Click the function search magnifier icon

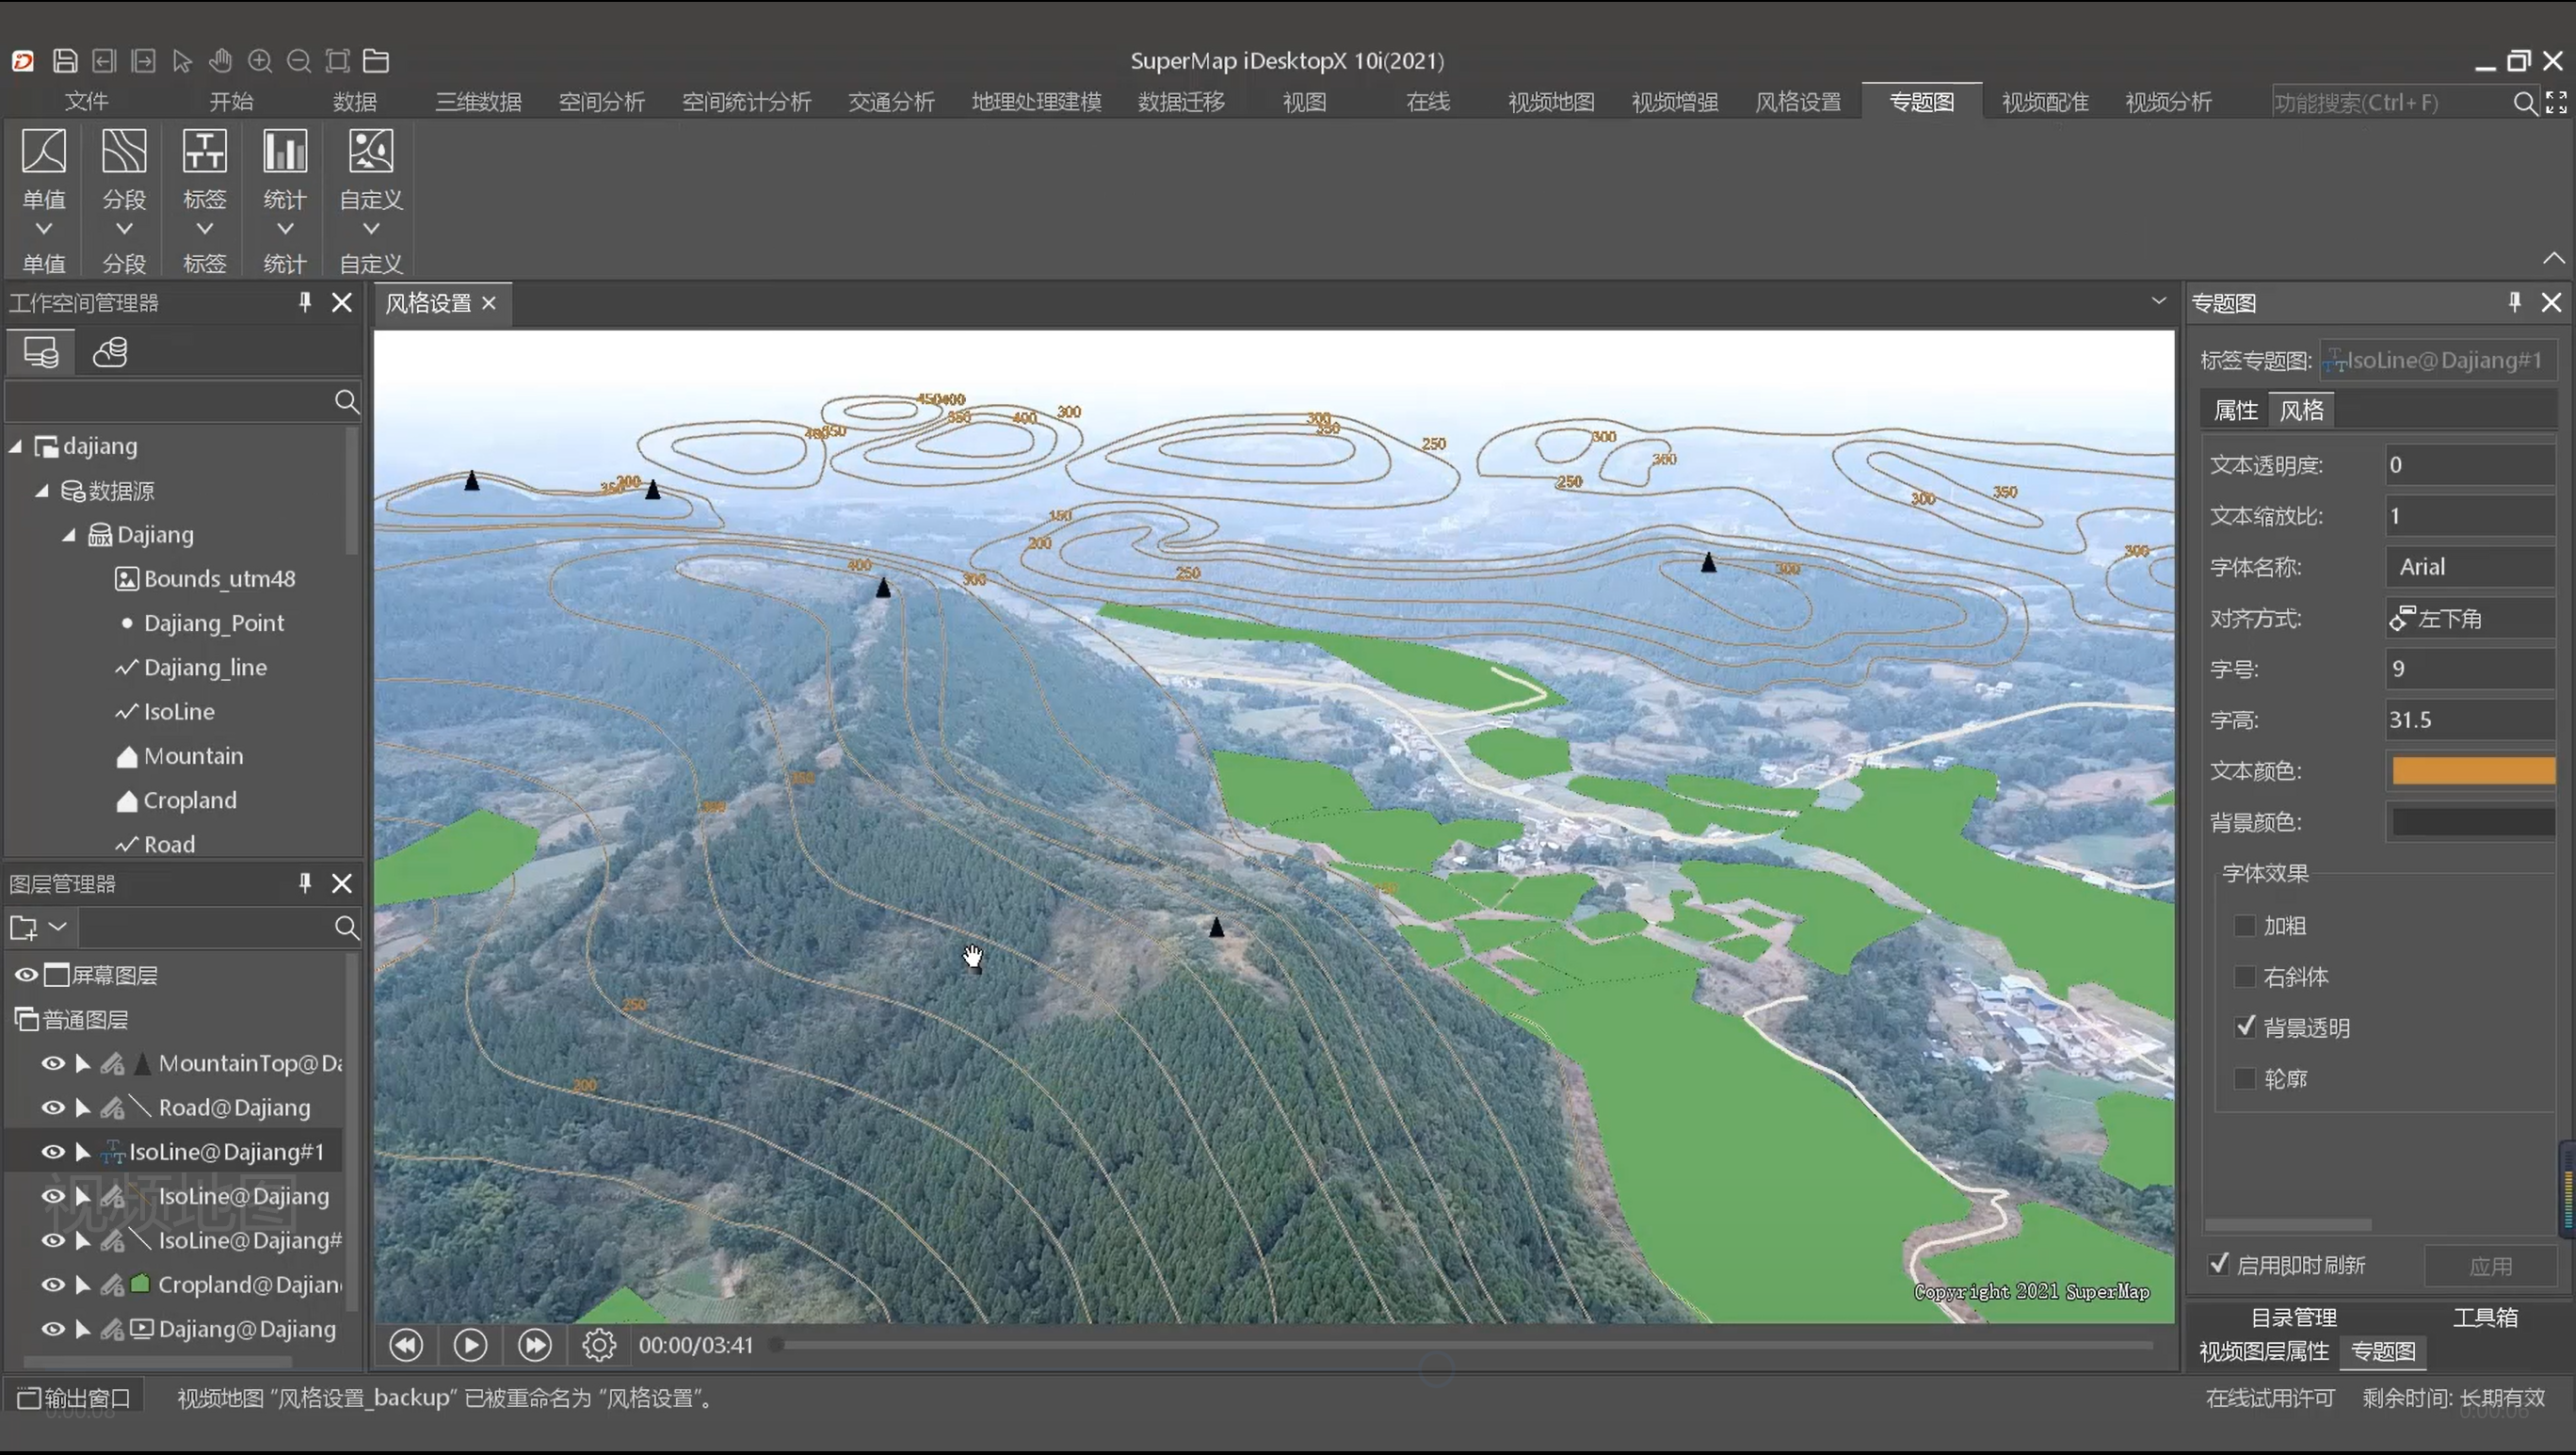pos(2525,102)
